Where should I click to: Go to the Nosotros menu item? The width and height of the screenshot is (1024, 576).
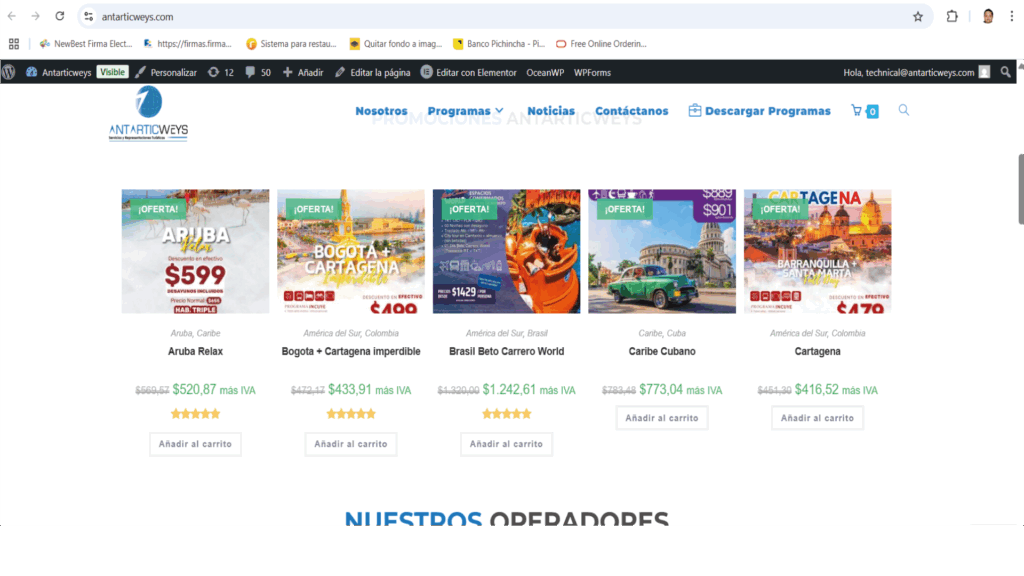[381, 111]
